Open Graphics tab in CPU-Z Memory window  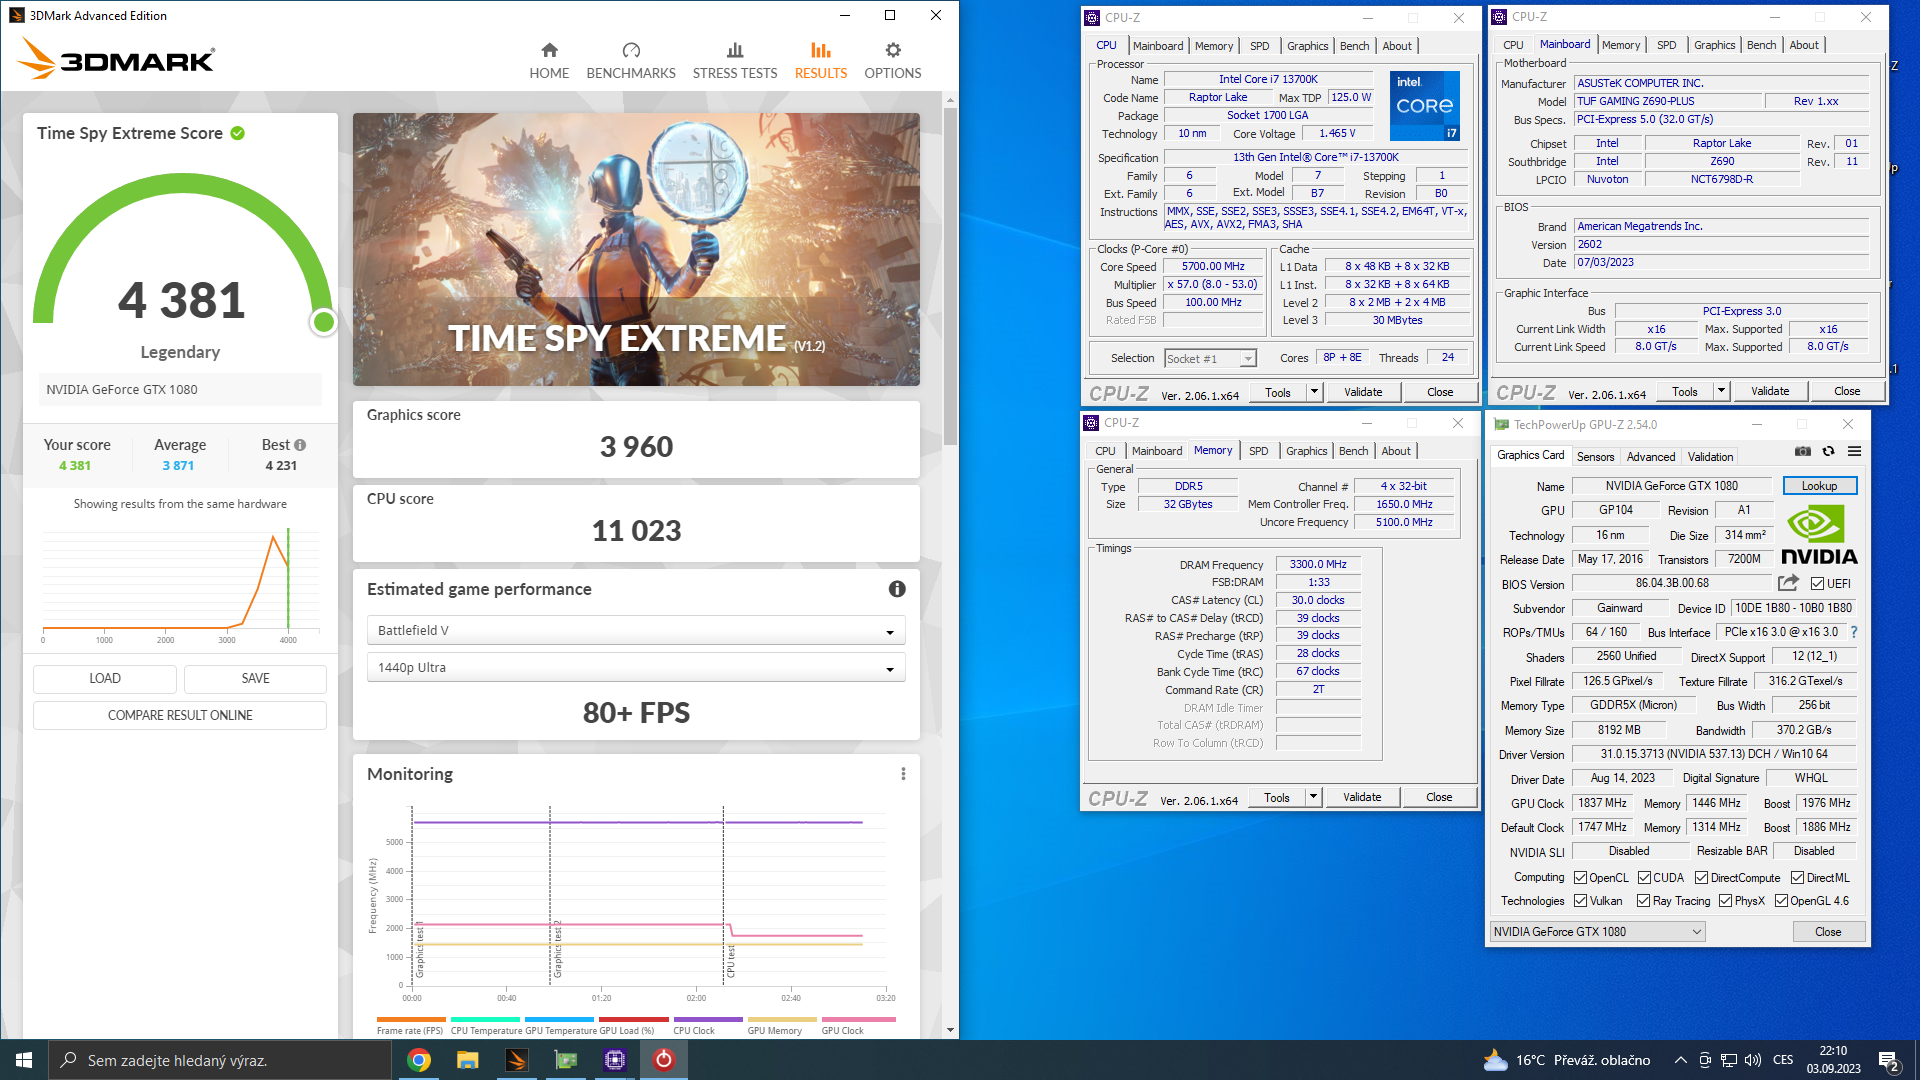pyautogui.click(x=1307, y=451)
